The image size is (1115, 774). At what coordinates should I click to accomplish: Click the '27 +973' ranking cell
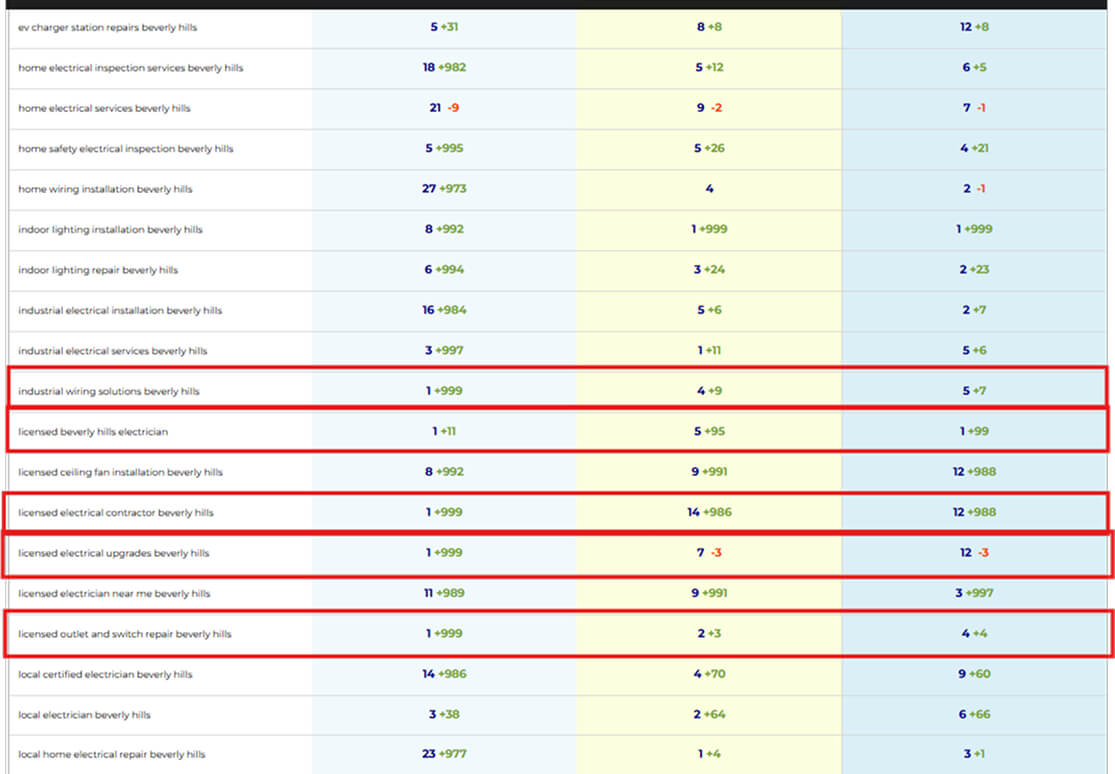(x=444, y=189)
